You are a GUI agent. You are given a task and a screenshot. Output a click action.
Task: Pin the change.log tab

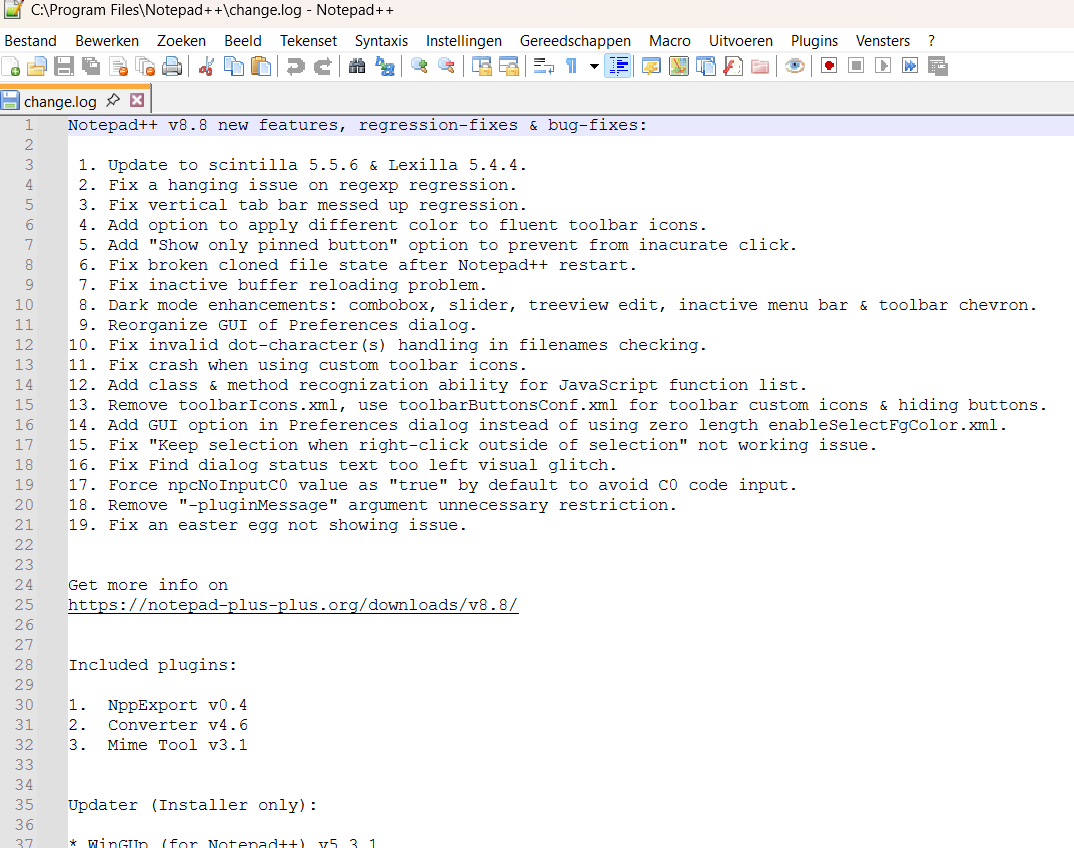pos(113,101)
